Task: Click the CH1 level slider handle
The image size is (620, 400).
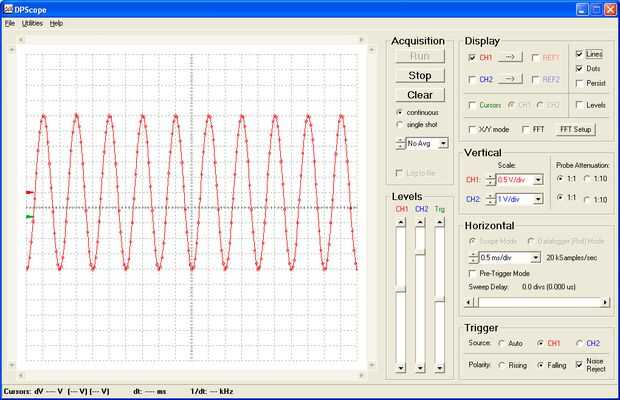Action: (401, 289)
